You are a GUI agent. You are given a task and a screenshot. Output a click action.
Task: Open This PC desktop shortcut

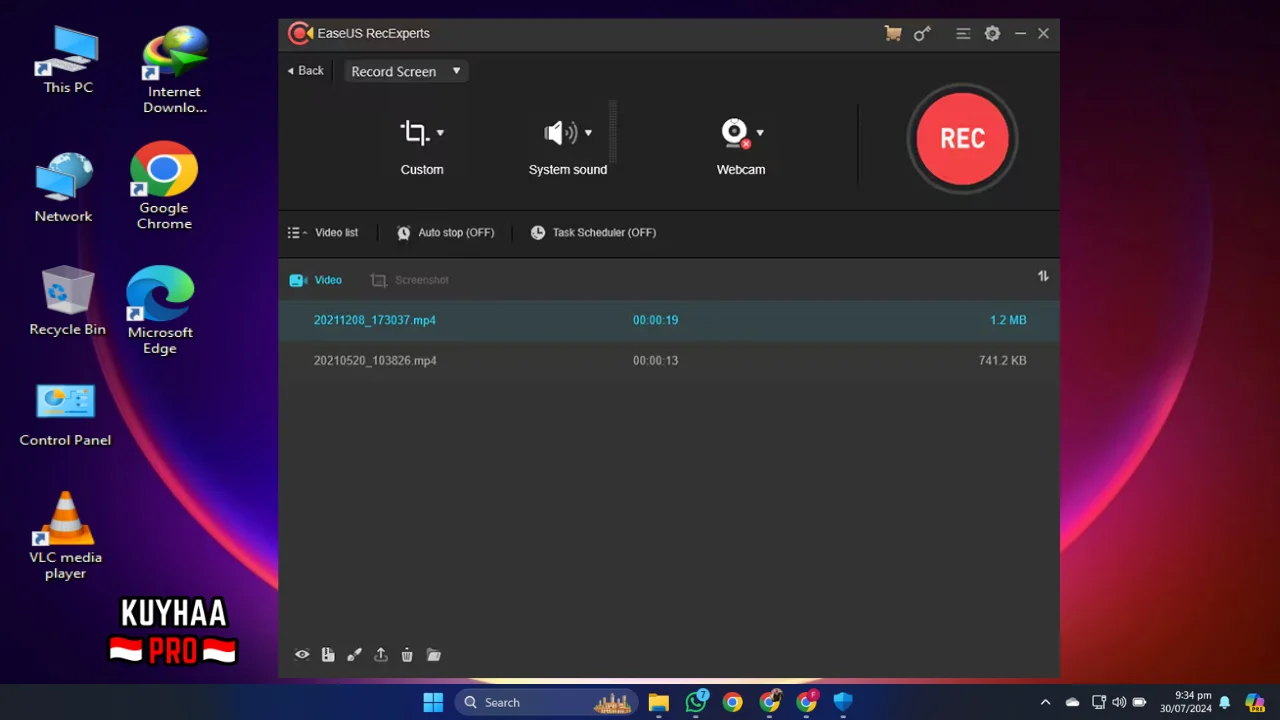pos(68,60)
